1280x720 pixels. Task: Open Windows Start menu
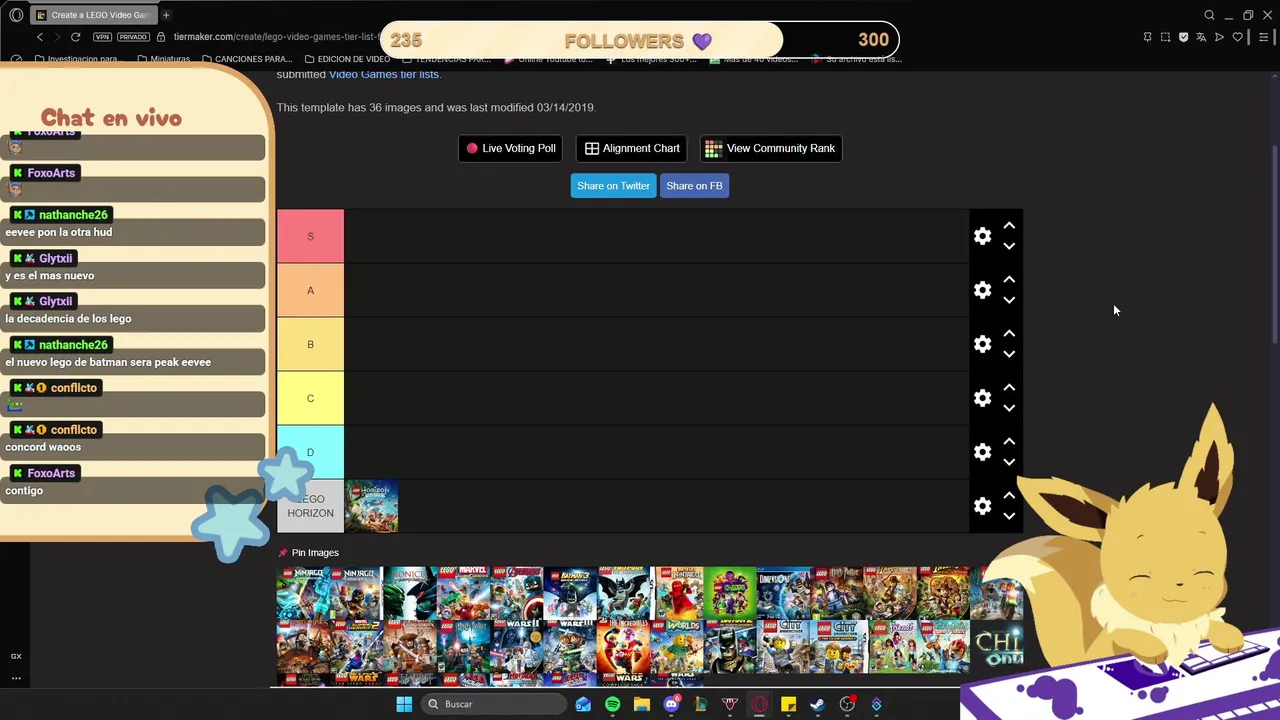404,704
